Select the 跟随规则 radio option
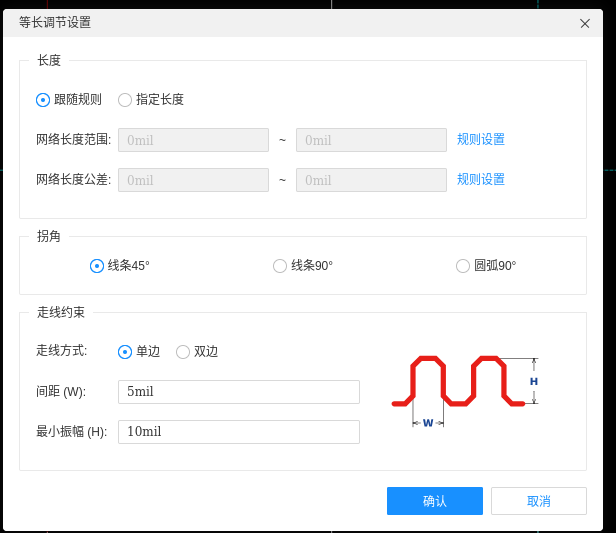Screen dimensions: 616x533 pyautogui.click(x=43, y=100)
